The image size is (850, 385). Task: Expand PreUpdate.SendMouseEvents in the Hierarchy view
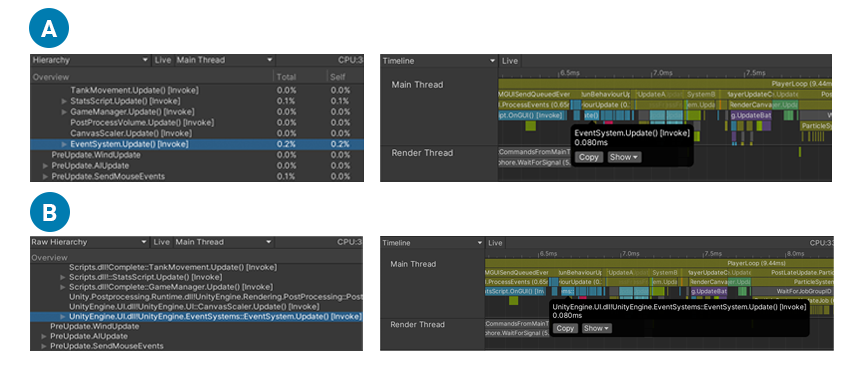(46, 177)
